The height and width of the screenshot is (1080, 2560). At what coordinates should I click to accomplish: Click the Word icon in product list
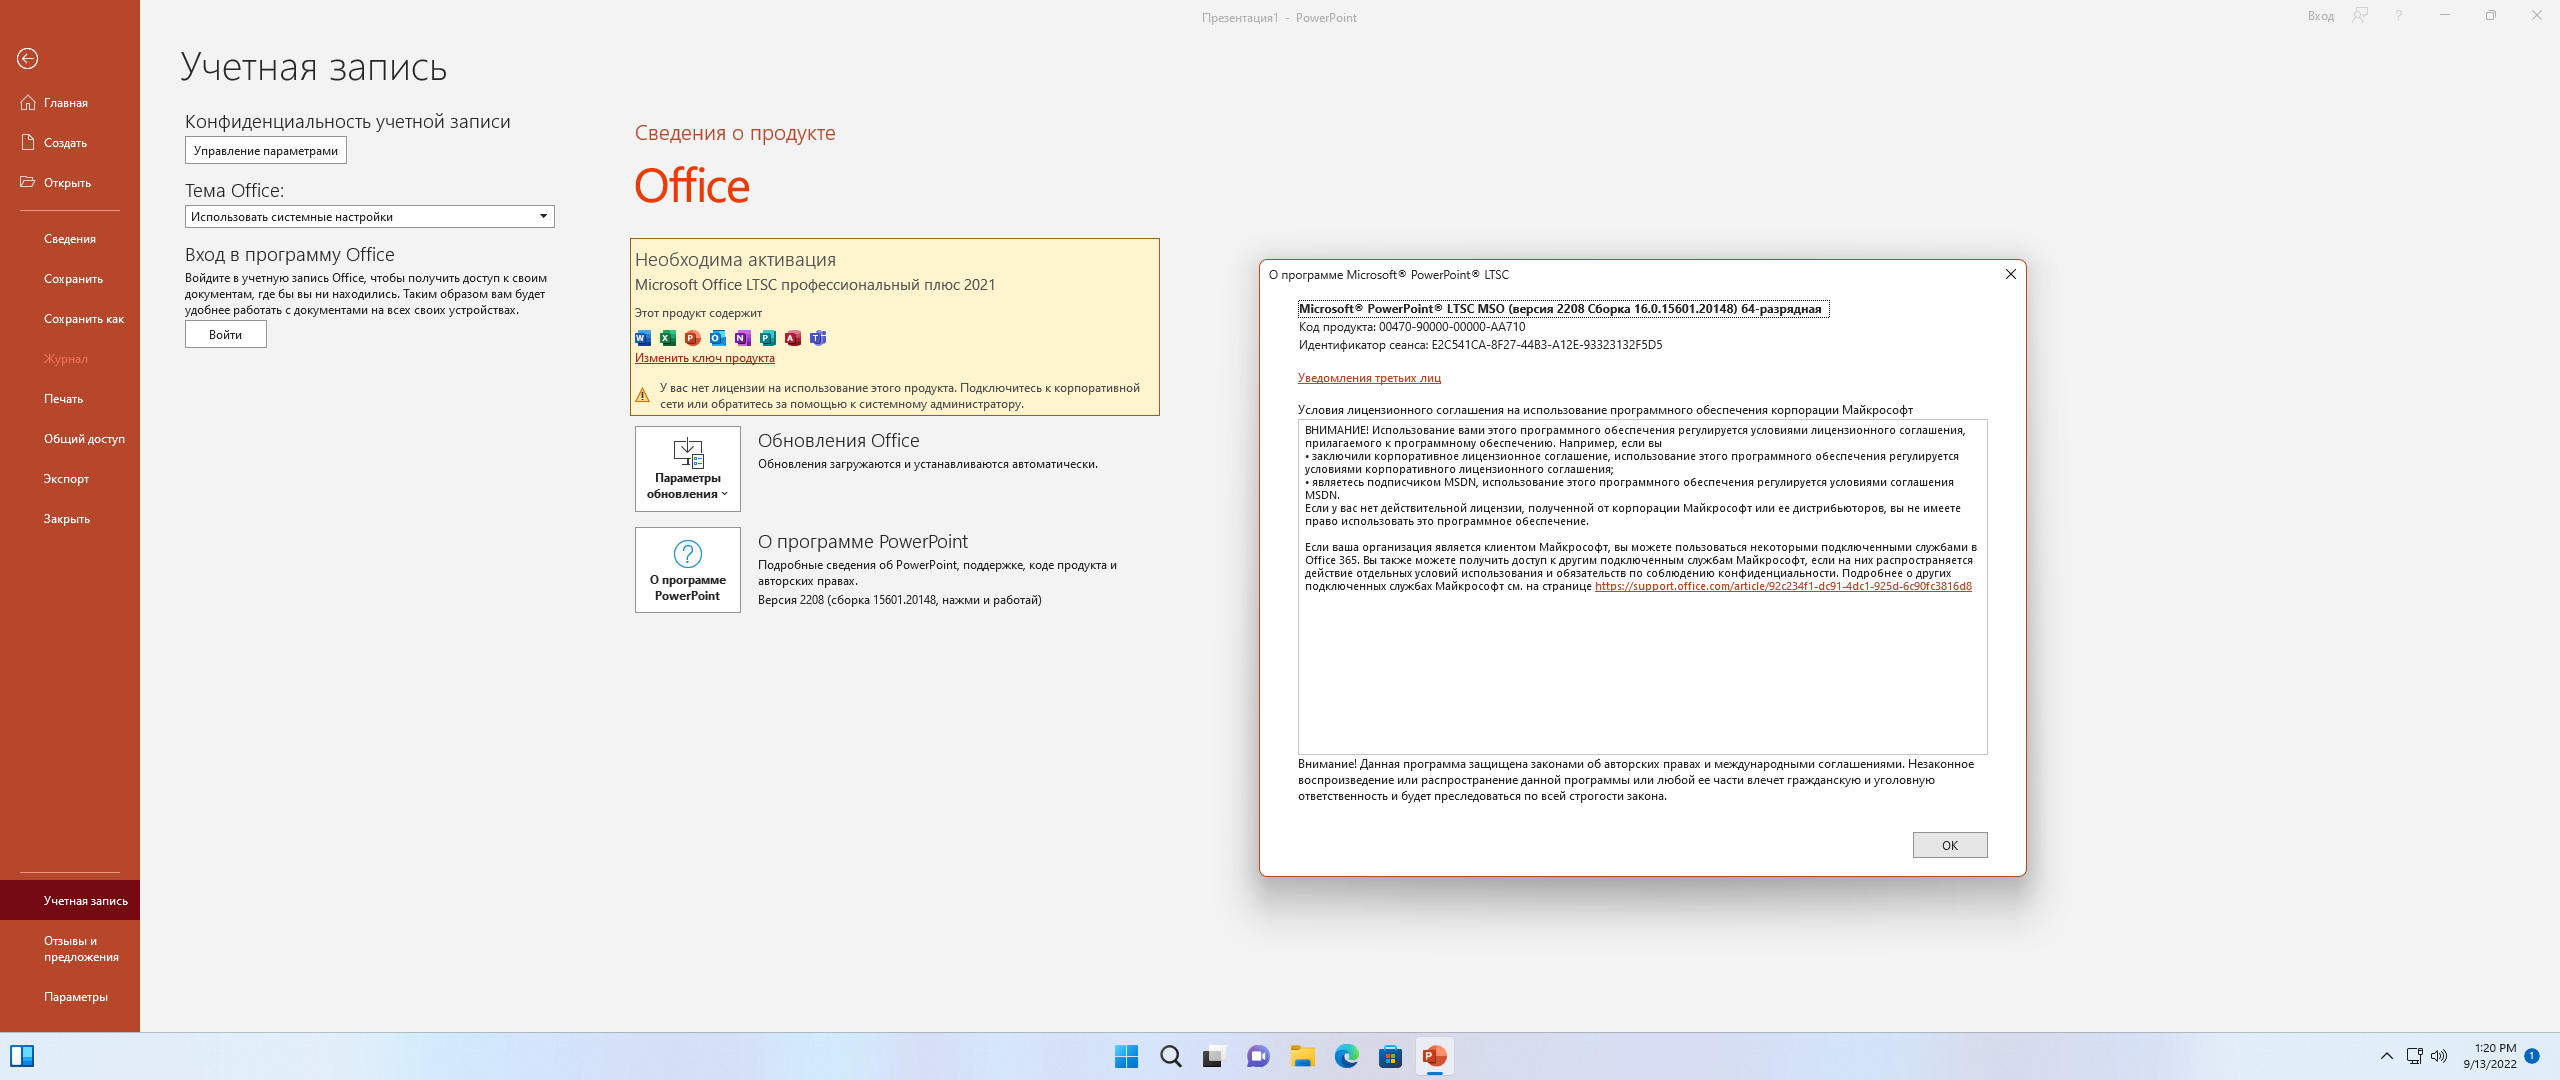click(x=643, y=338)
